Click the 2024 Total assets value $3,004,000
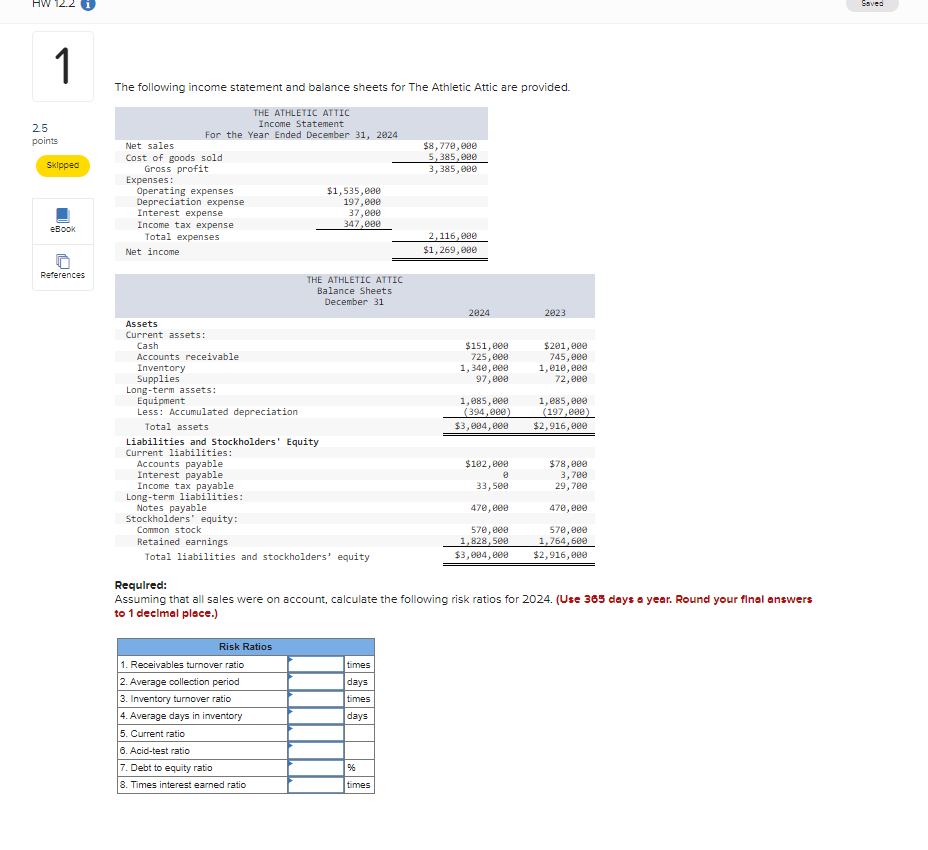928x850 pixels. click(x=481, y=426)
